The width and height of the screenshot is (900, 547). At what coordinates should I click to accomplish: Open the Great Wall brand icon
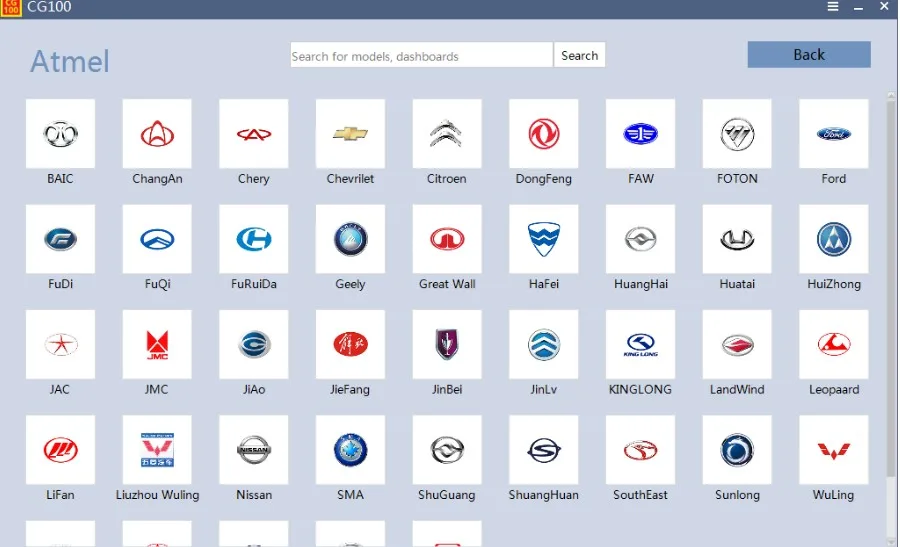click(x=447, y=239)
